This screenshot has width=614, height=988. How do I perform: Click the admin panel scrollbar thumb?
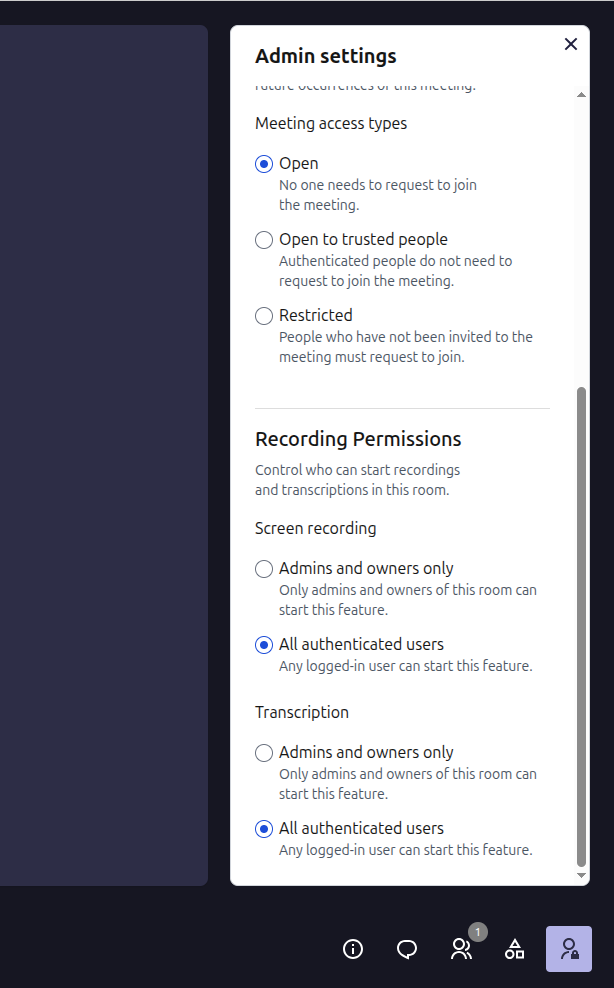tap(581, 627)
